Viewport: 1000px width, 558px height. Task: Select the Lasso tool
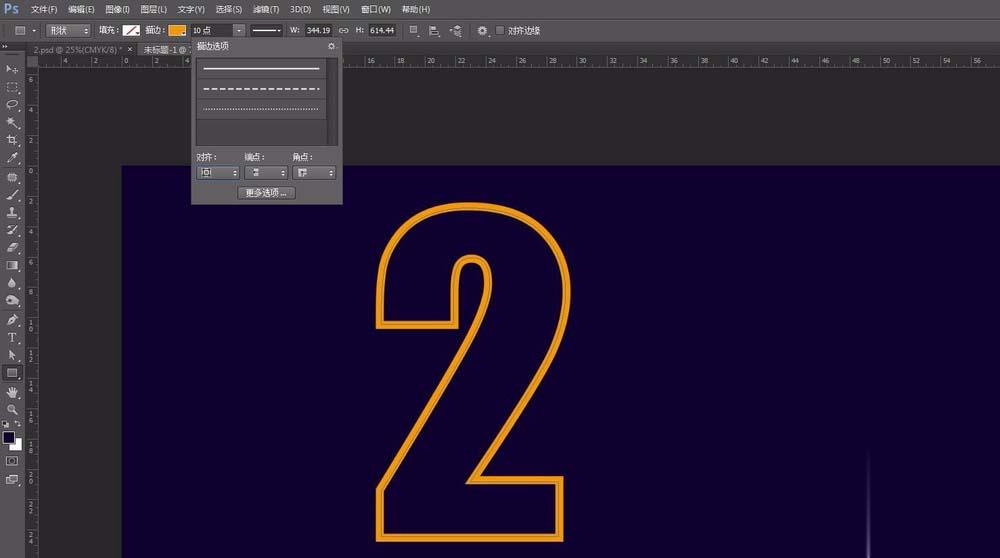coord(12,105)
